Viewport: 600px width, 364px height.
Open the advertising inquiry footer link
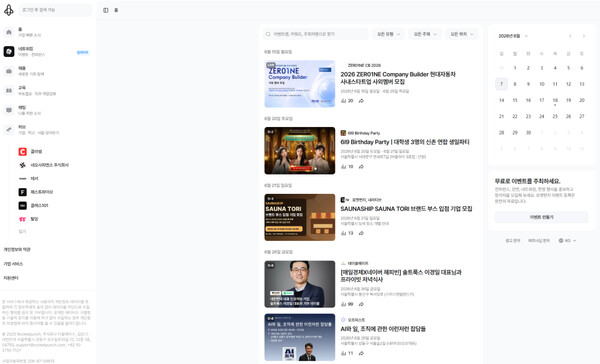pyautogui.click(x=512, y=241)
